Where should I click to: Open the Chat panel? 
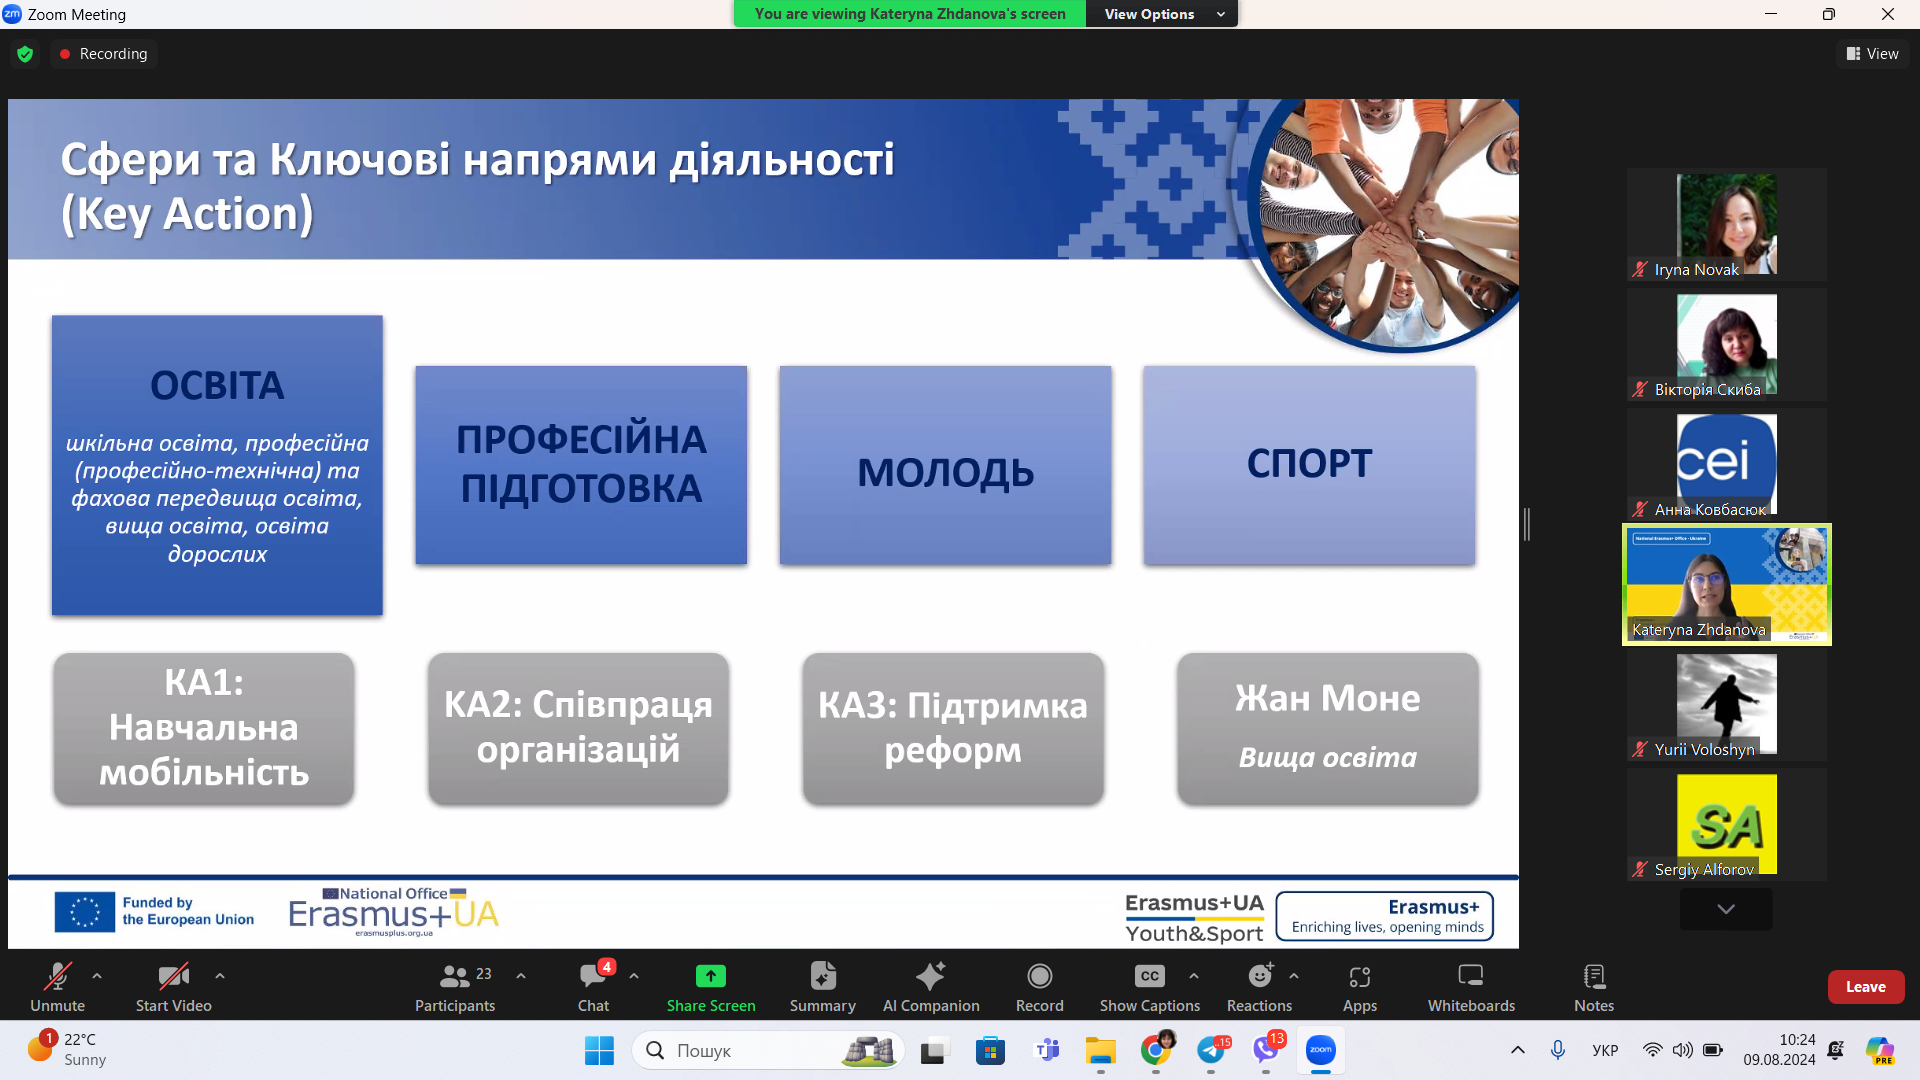(593, 985)
